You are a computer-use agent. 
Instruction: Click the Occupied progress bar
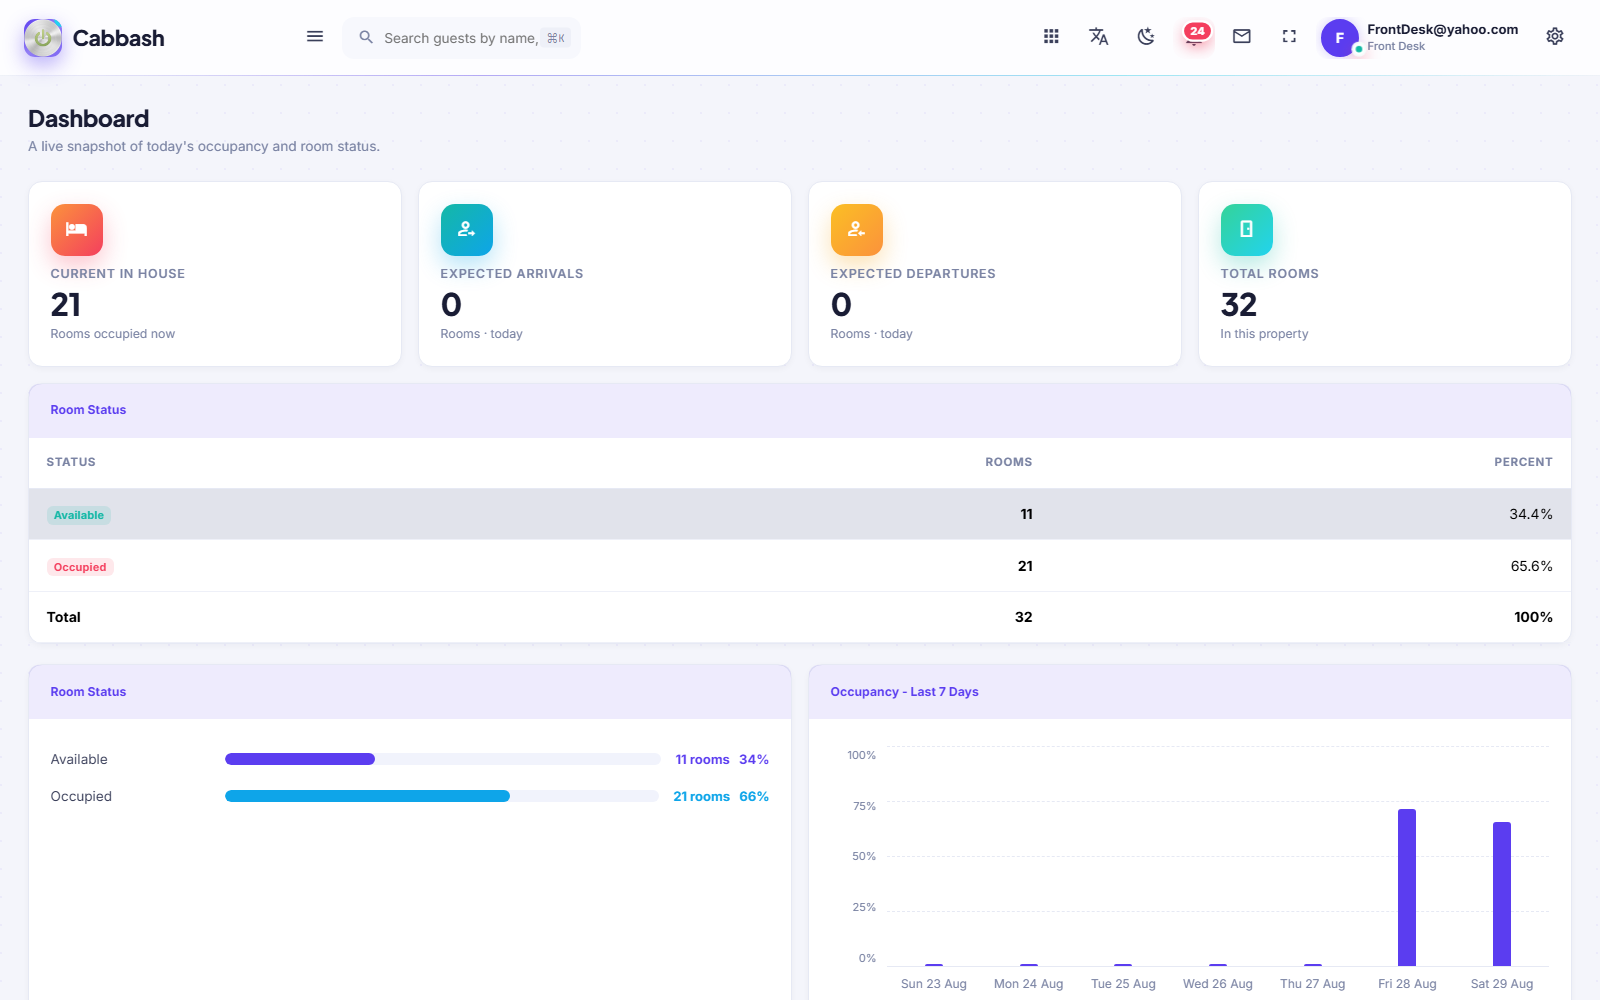443,796
